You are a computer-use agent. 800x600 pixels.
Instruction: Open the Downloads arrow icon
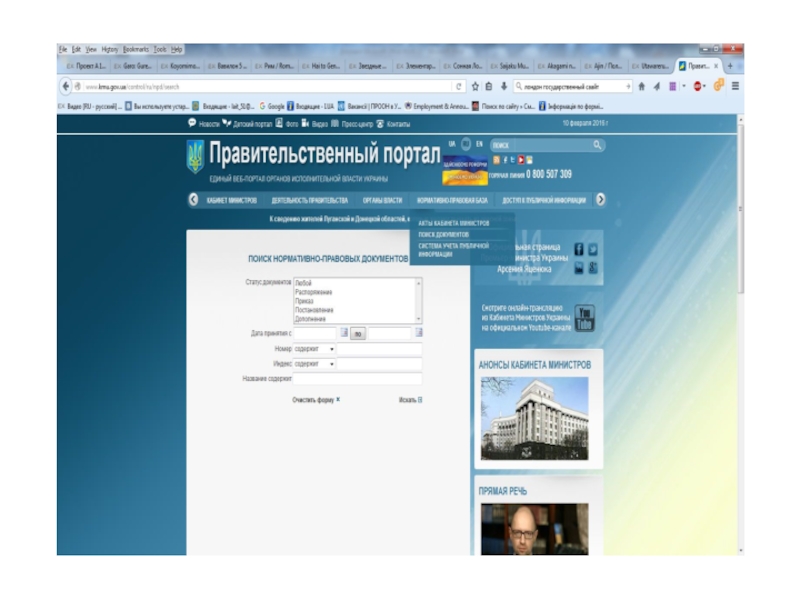tap(504, 86)
